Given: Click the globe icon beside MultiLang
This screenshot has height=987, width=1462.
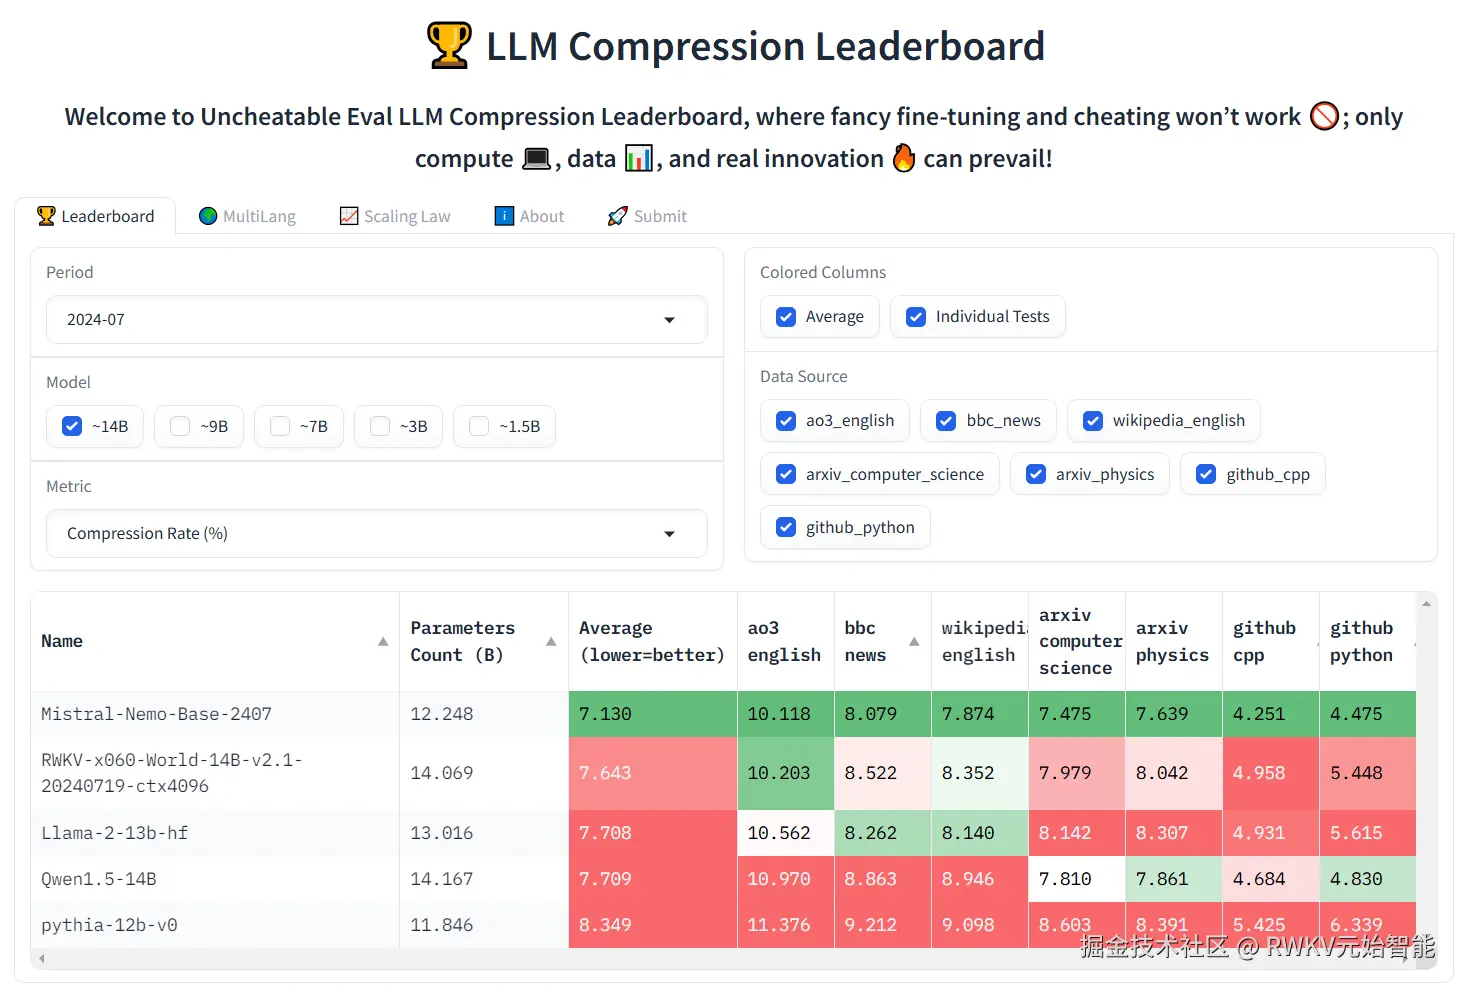Looking at the screenshot, I should pyautogui.click(x=208, y=216).
